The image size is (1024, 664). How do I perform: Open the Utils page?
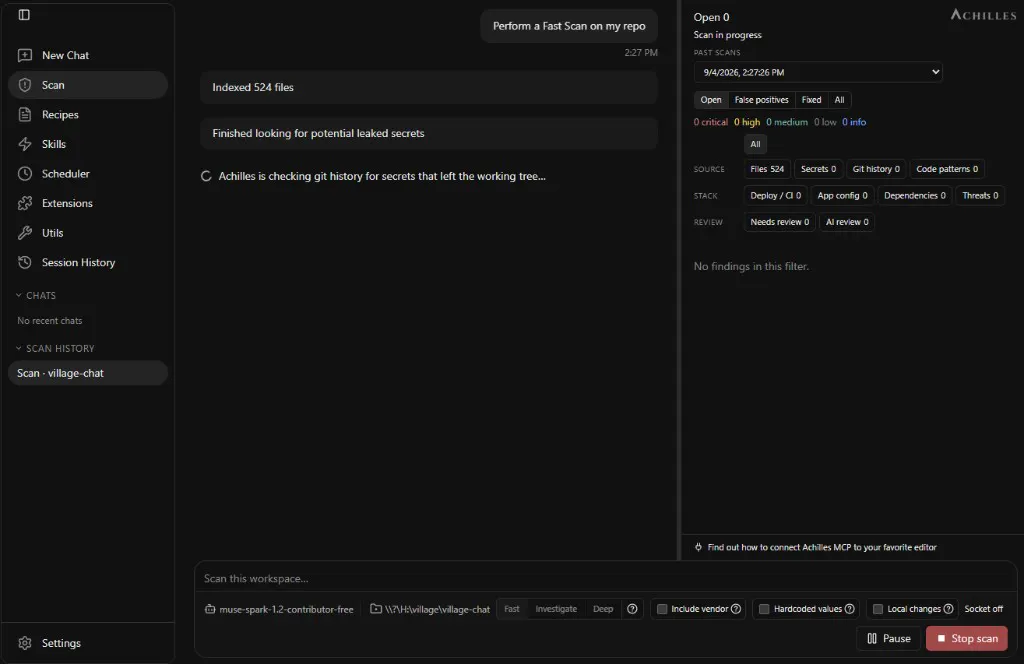(88, 232)
